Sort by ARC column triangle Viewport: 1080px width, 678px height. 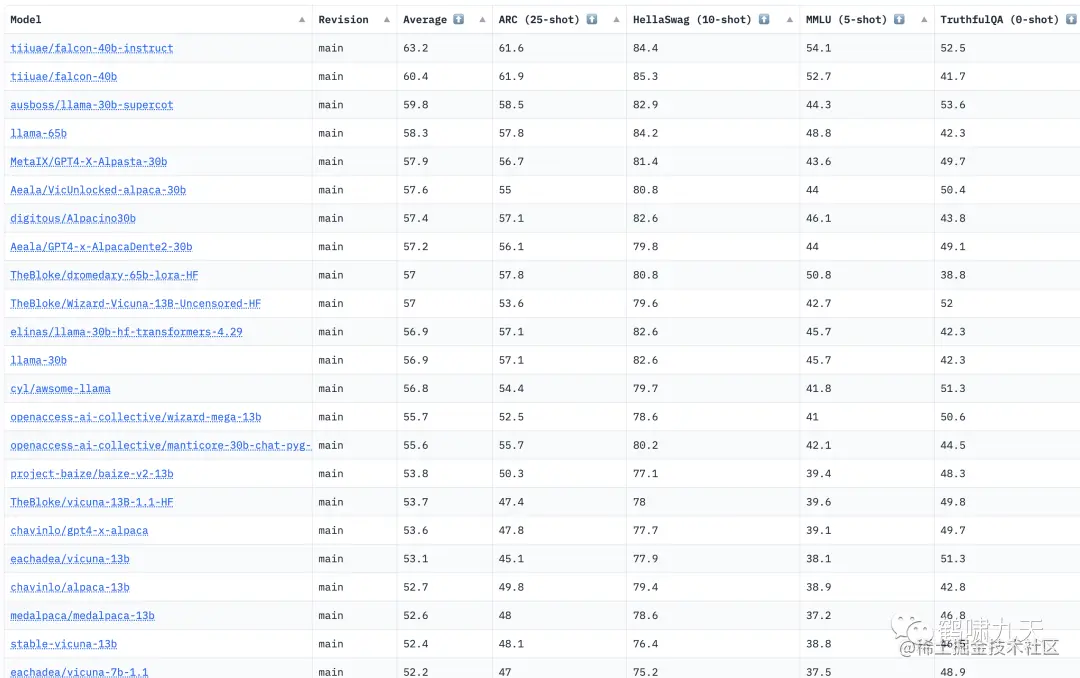point(616,19)
